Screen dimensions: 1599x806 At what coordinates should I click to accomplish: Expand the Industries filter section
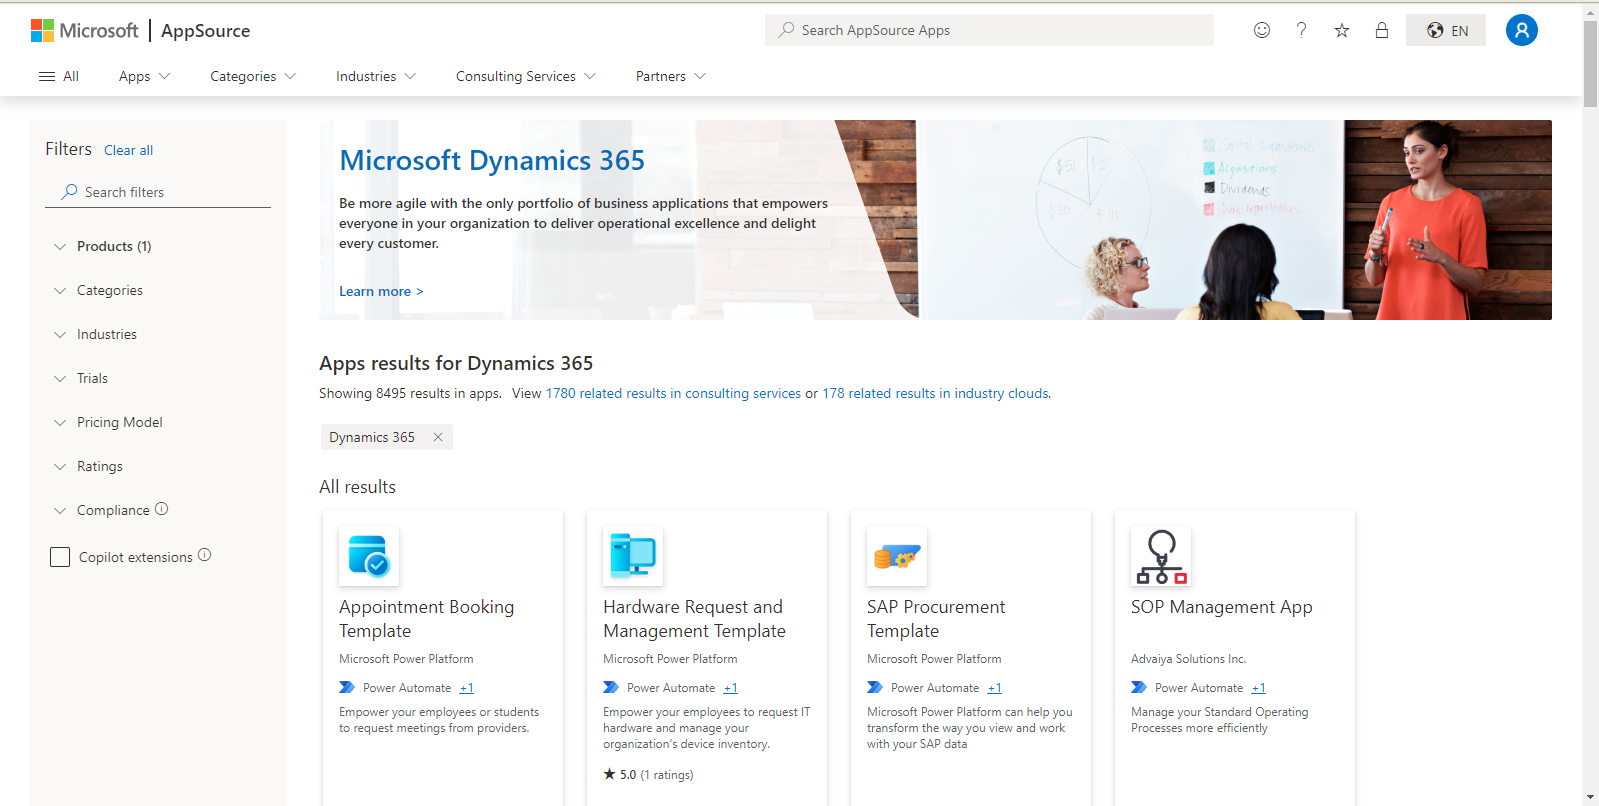tap(95, 334)
